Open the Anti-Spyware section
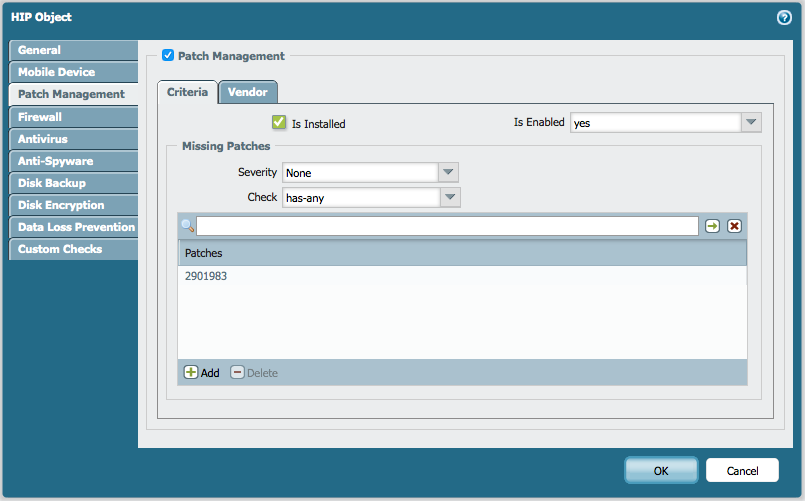 click(x=73, y=161)
